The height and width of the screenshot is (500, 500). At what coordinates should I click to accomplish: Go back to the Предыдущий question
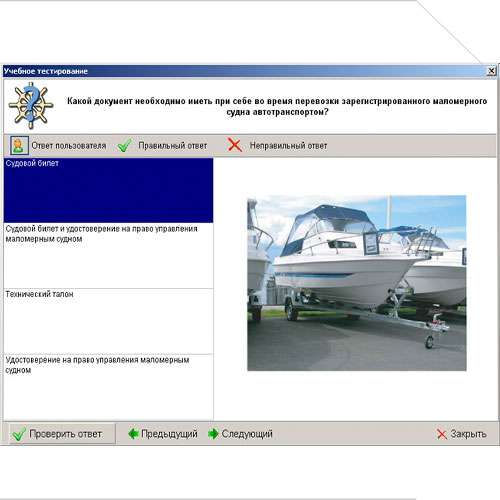(x=163, y=434)
